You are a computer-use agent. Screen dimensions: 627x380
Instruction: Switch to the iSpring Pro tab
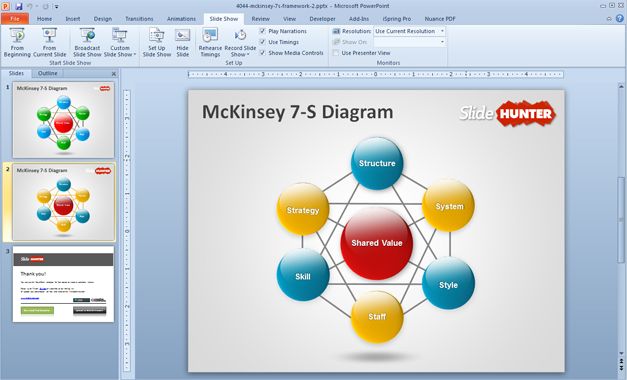(x=397, y=19)
